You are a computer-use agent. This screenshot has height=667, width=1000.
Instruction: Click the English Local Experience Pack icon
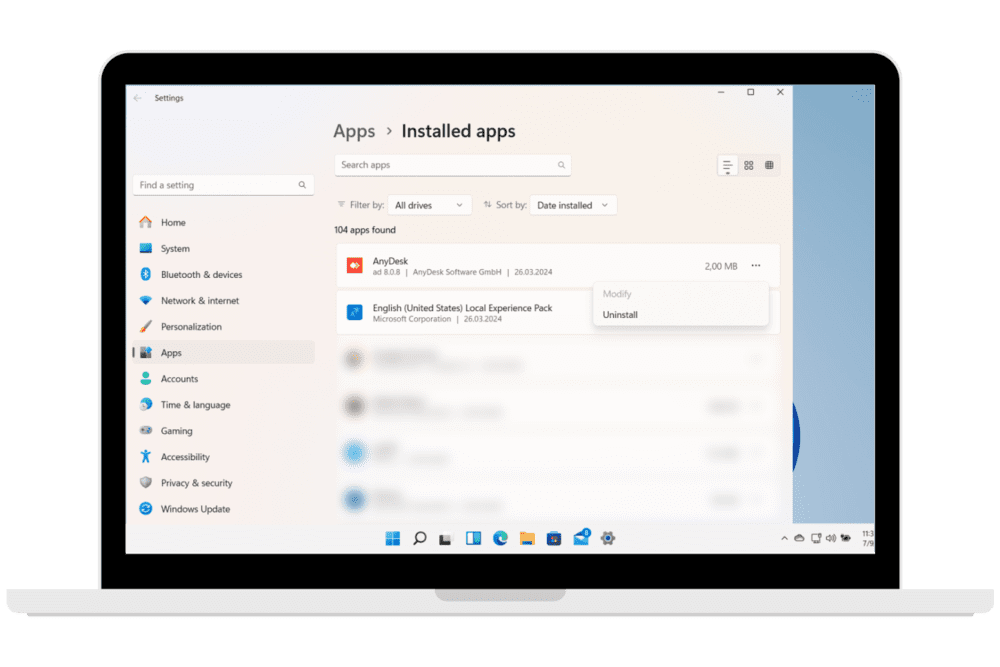(x=355, y=312)
